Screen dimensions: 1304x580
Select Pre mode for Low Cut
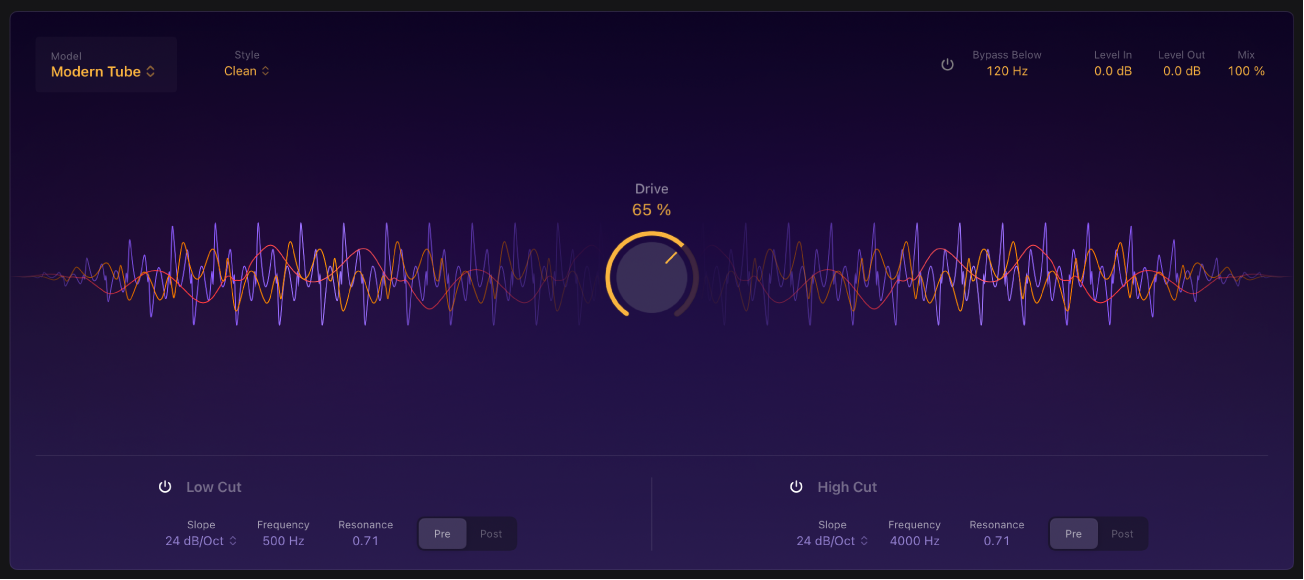442,534
